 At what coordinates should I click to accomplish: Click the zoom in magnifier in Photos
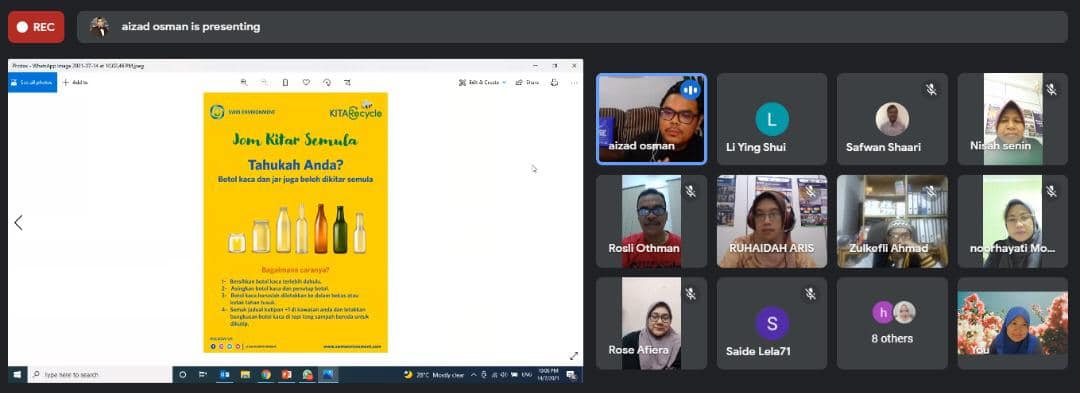coord(244,83)
